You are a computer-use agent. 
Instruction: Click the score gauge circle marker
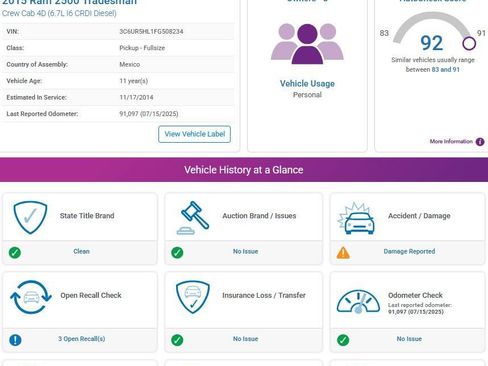click(469, 43)
